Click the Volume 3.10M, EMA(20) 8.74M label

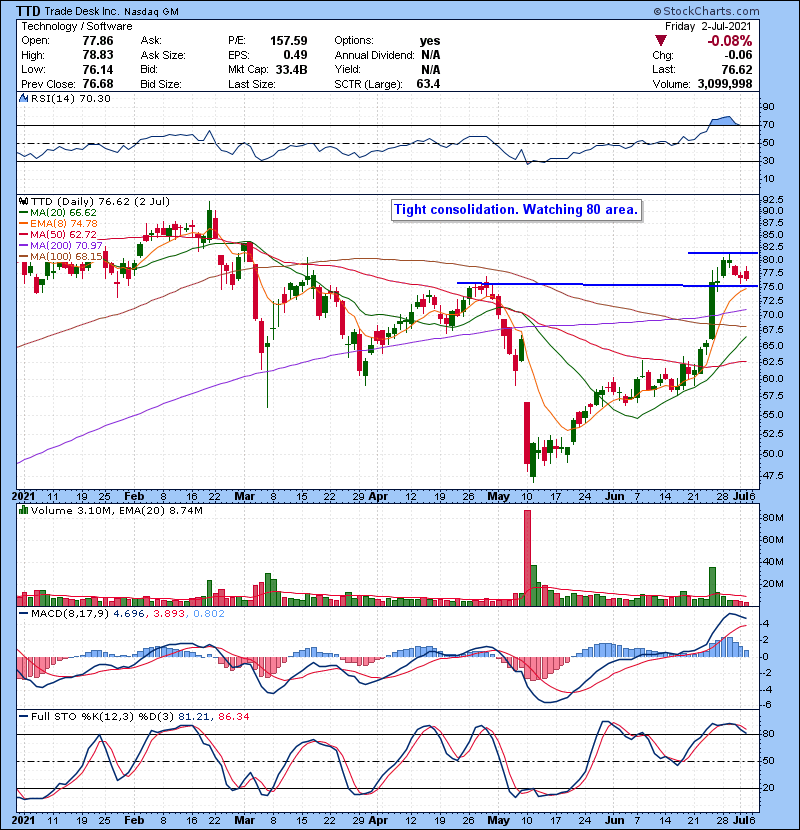pyautogui.click(x=116, y=510)
